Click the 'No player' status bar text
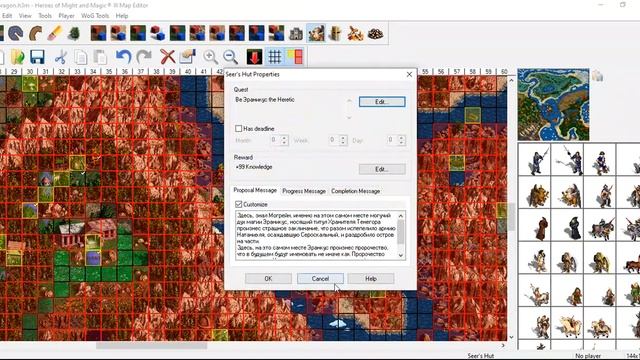This screenshot has height=360, width=640. (588, 356)
